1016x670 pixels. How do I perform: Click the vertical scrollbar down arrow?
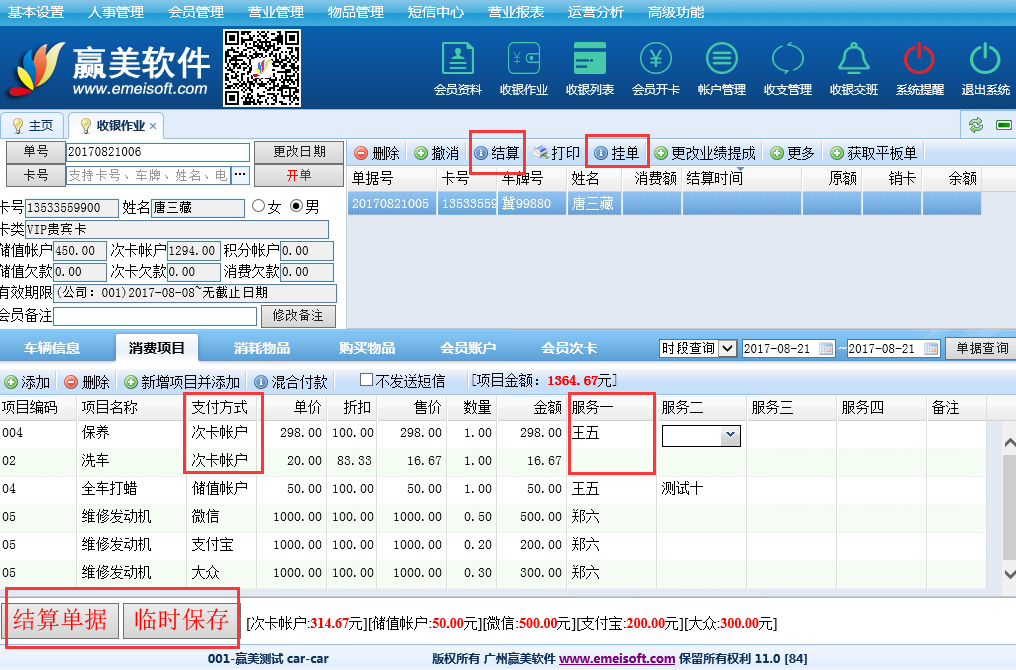pos(1008,577)
